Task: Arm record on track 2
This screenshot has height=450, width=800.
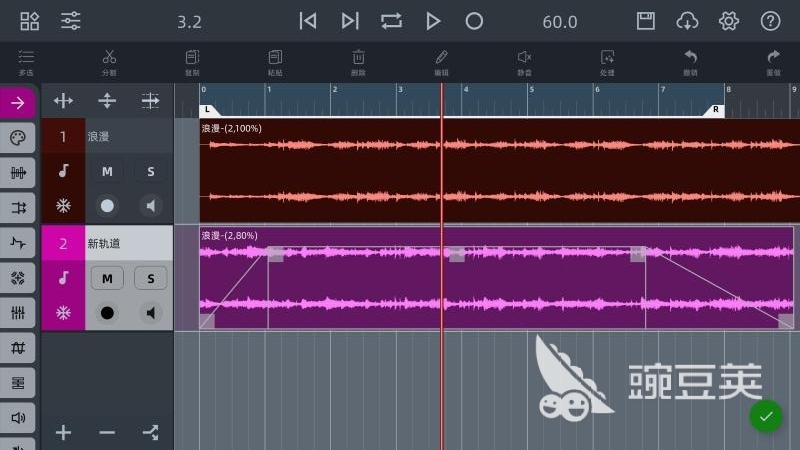Action: (107, 313)
